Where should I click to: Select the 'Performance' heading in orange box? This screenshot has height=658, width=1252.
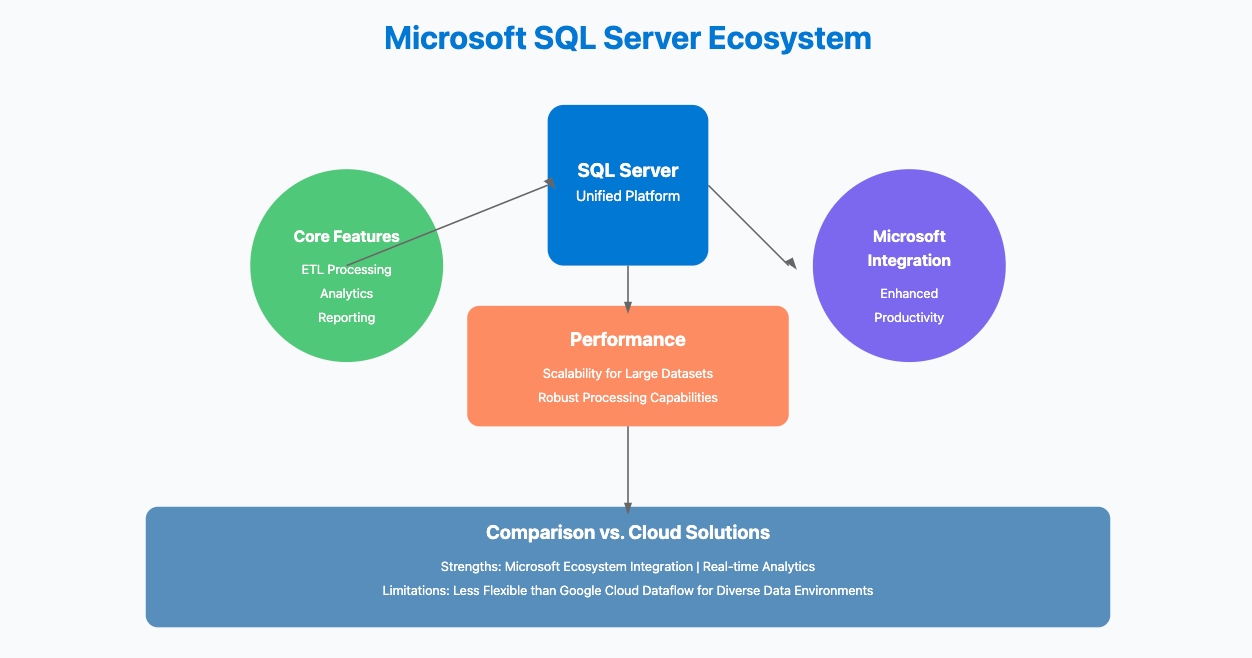[x=627, y=340]
